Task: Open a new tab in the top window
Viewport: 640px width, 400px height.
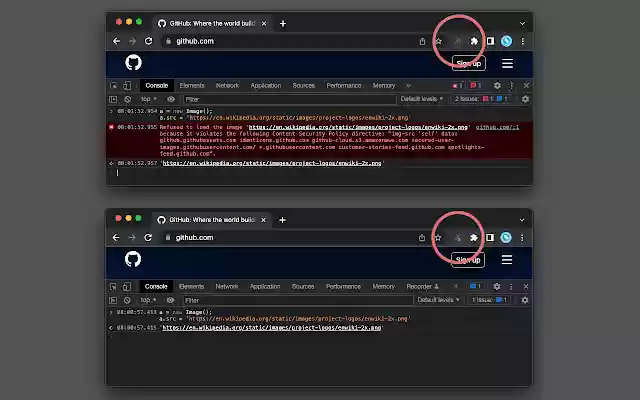Action: (283, 24)
